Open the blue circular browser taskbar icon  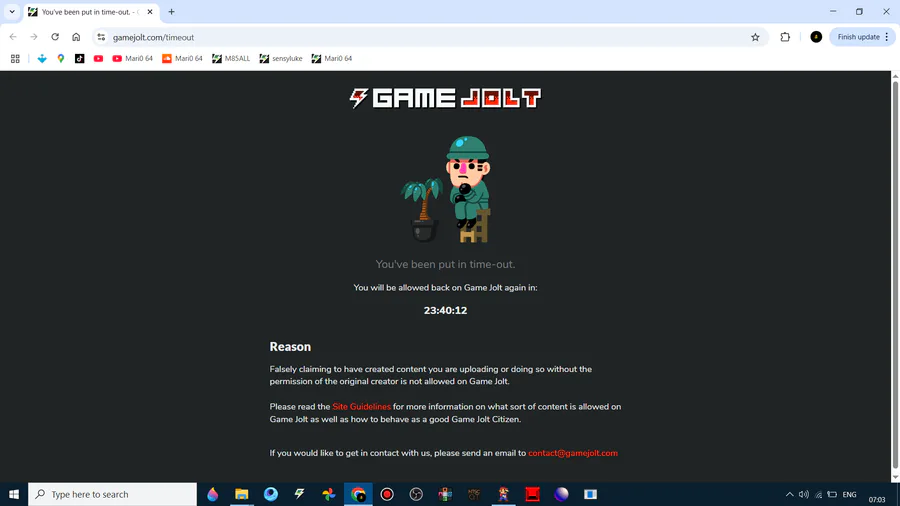click(x=271, y=494)
